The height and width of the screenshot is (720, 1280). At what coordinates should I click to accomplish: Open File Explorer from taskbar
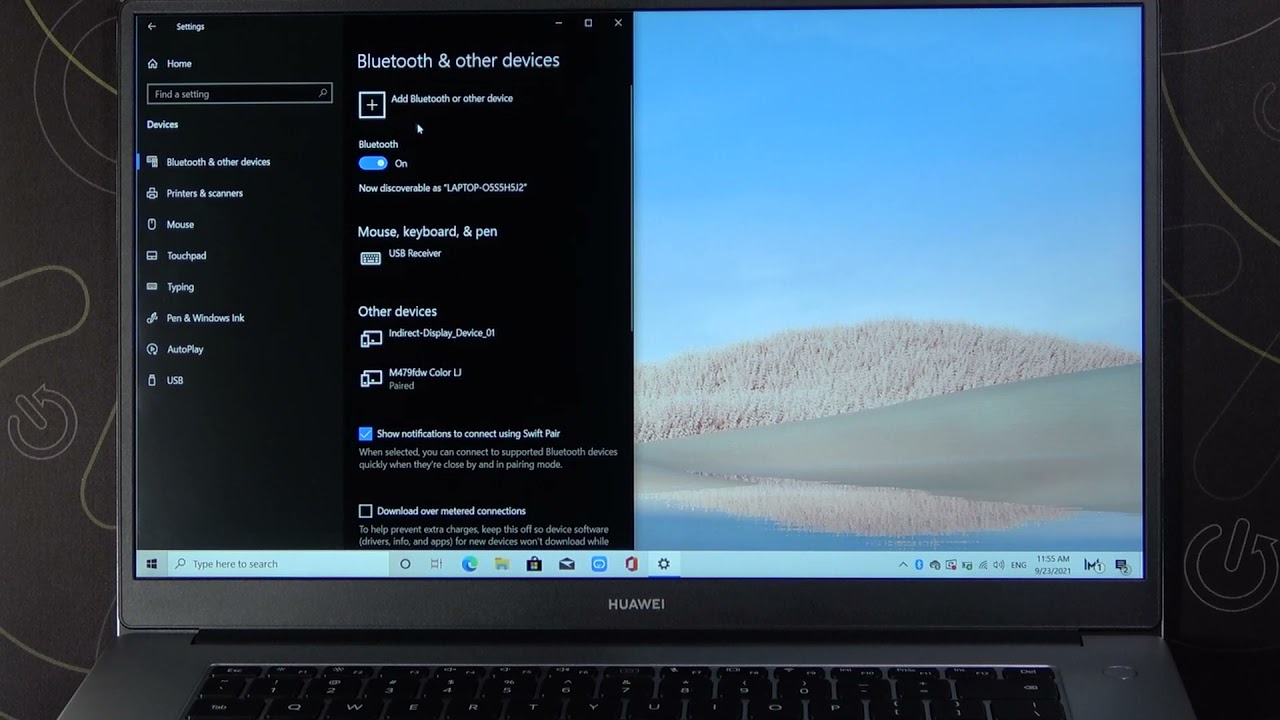[502, 564]
